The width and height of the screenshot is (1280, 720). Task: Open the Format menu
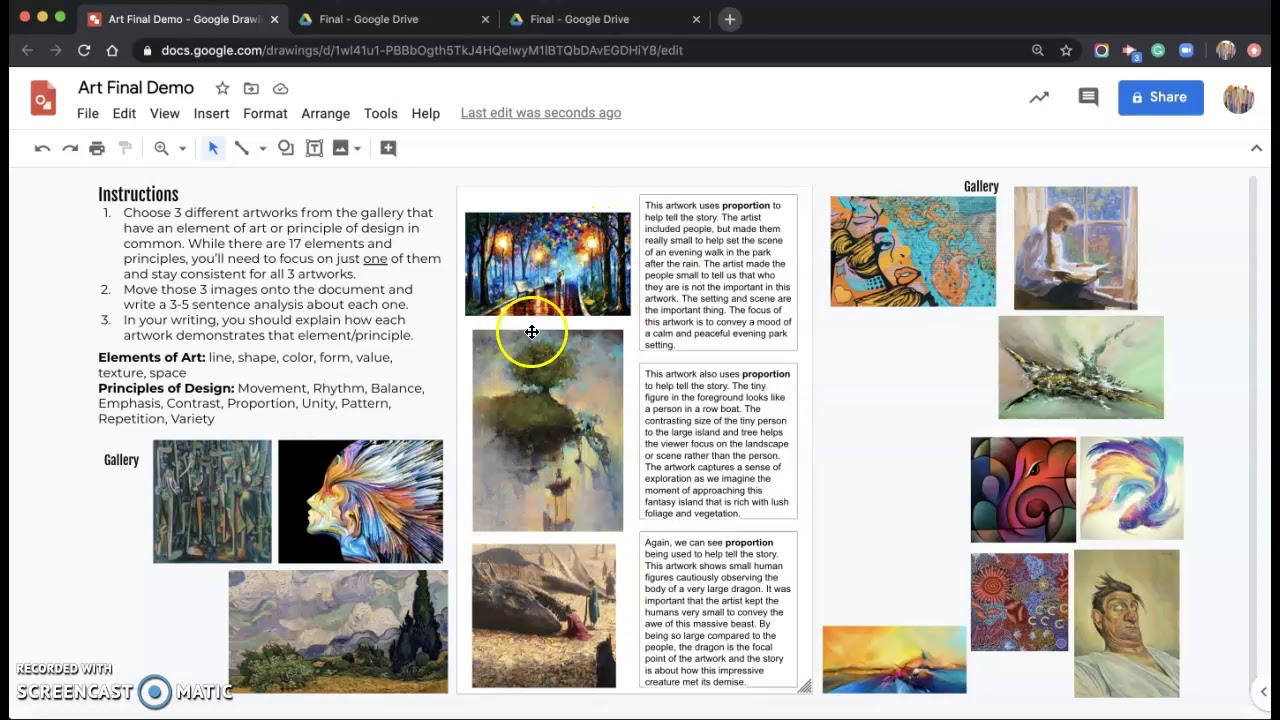click(x=265, y=113)
